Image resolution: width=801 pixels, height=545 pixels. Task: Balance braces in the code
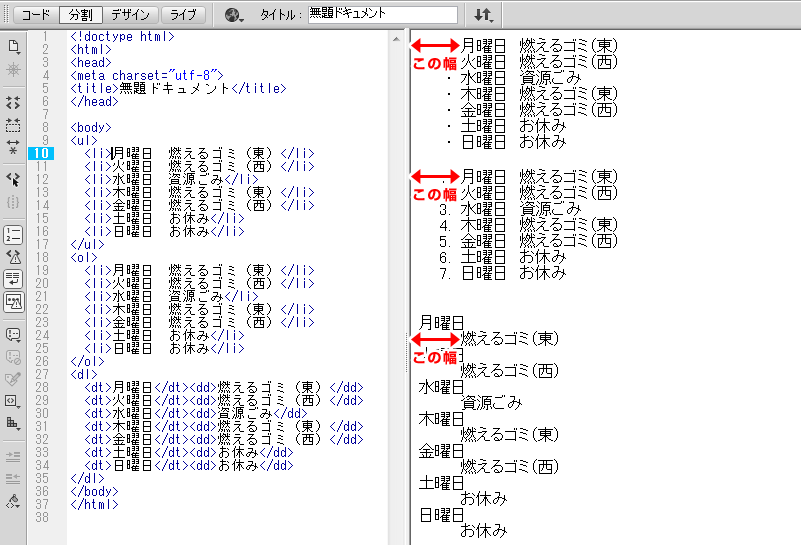(x=13, y=202)
